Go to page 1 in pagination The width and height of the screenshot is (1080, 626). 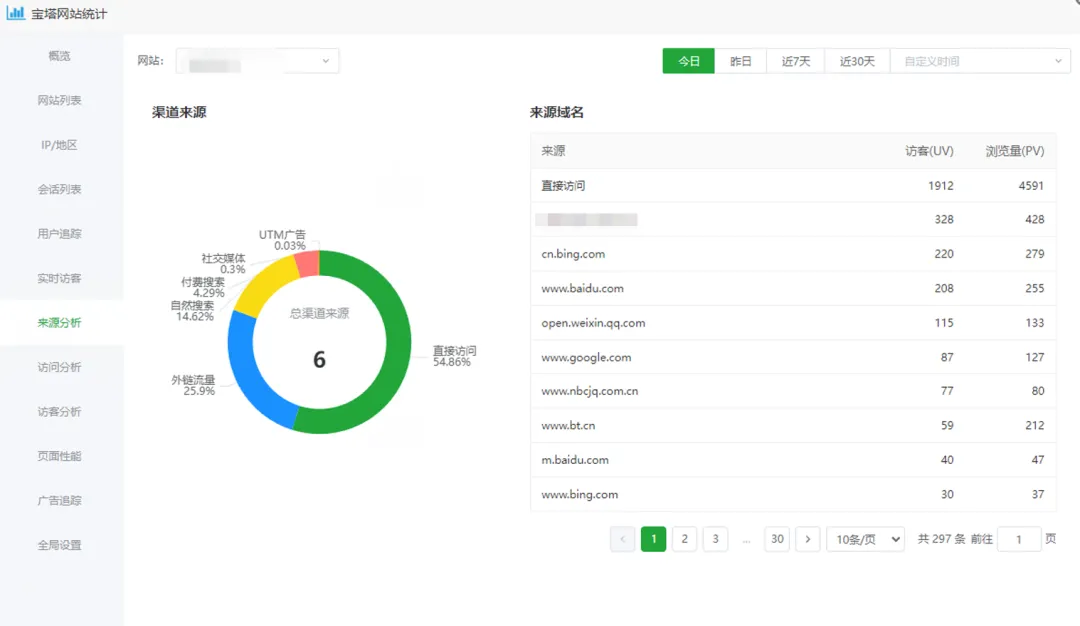(x=654, y=539)
